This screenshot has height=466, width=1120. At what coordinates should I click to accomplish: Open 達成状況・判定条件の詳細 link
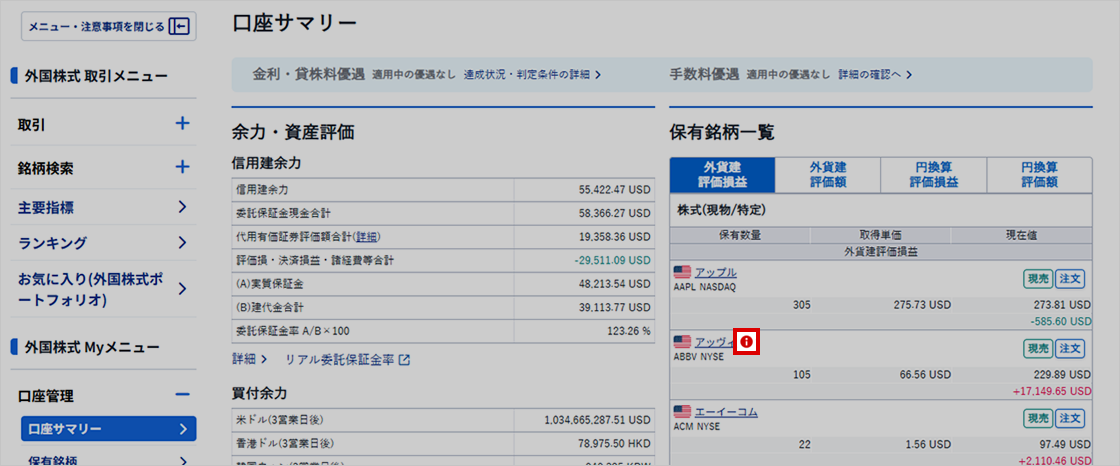click(531, 74)
